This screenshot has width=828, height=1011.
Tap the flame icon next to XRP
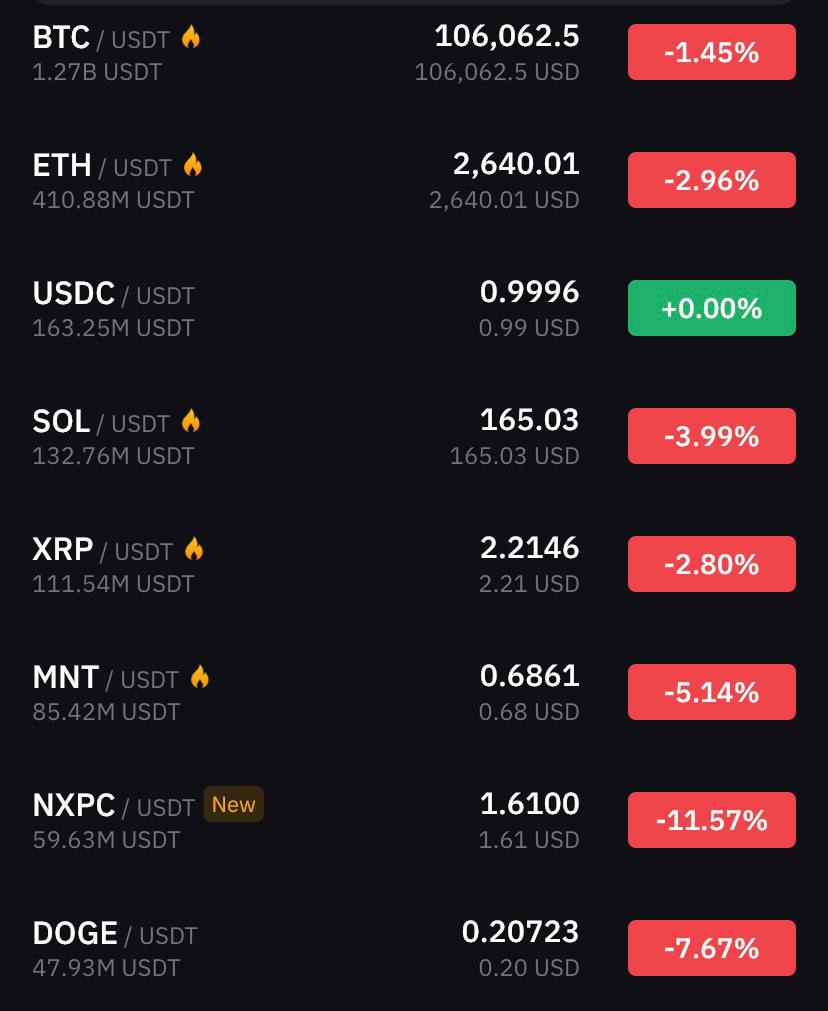pos(194,549)
